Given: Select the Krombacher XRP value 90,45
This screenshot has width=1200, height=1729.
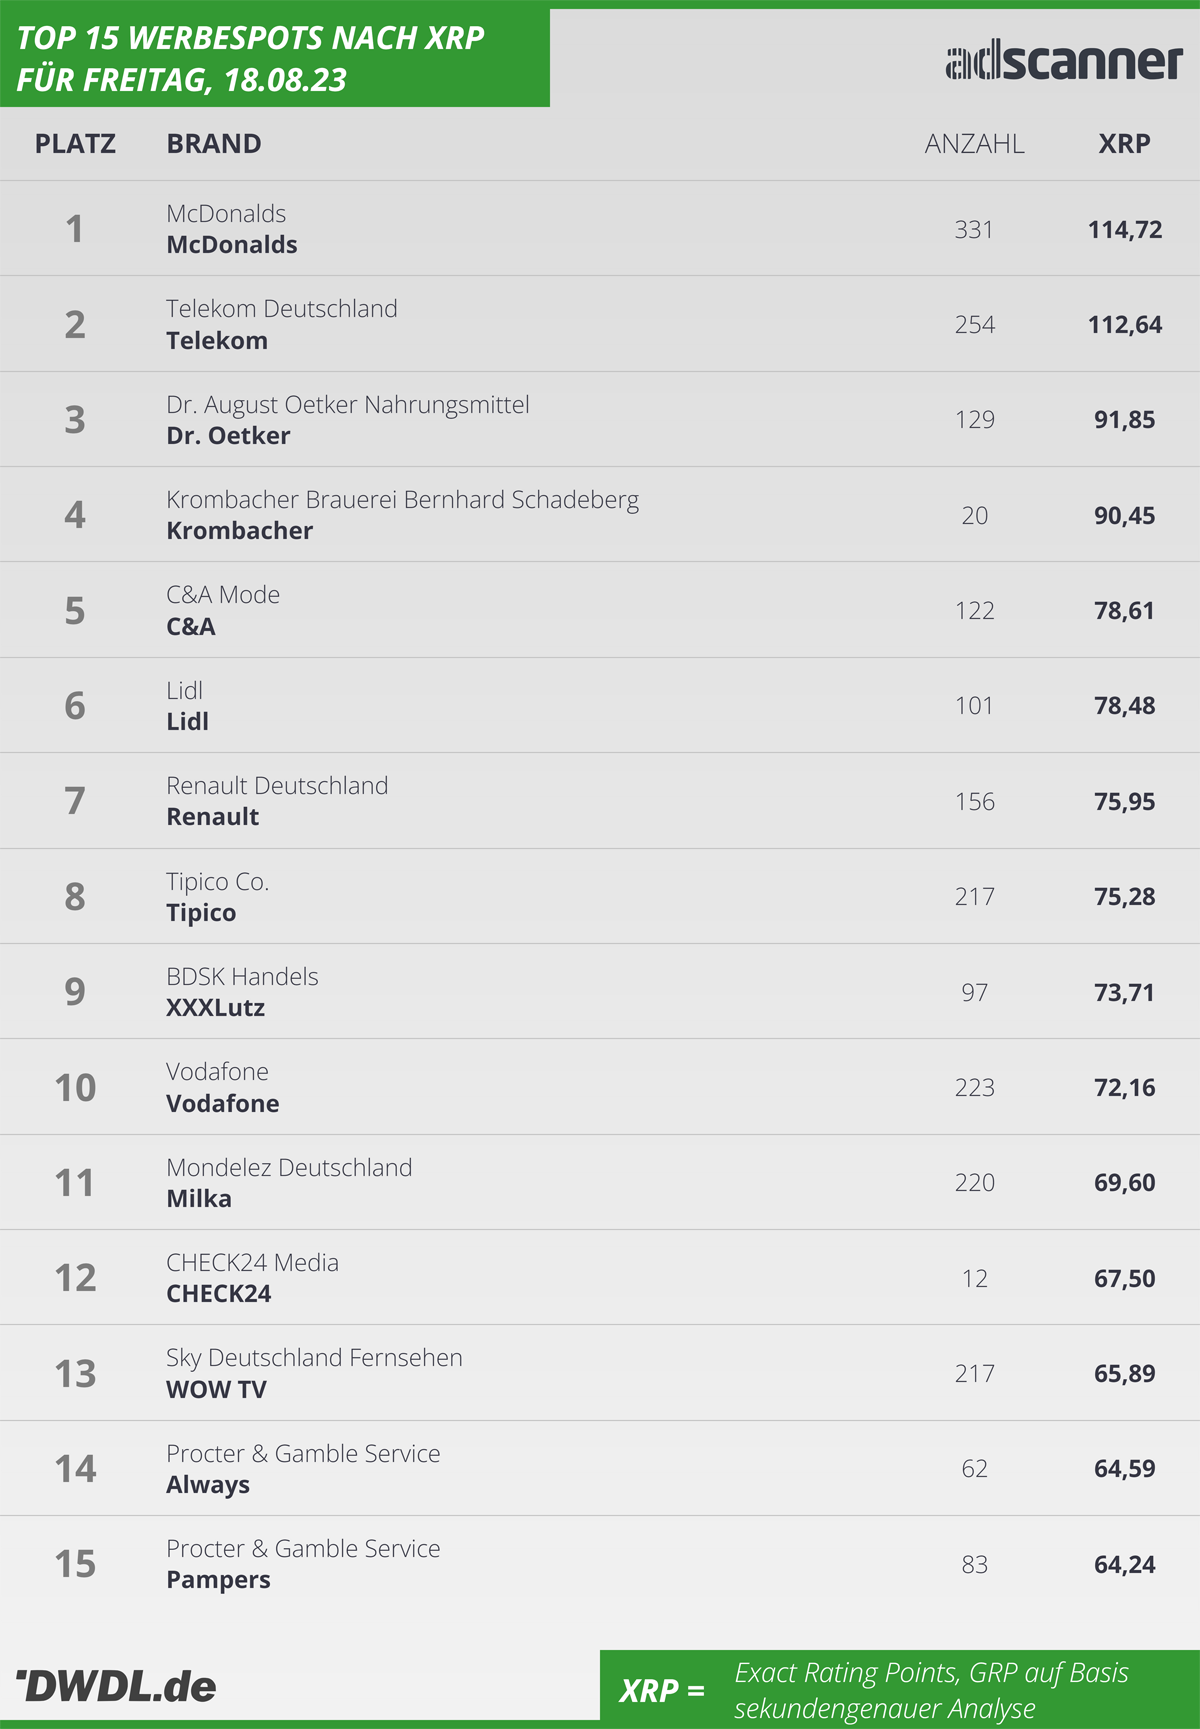Looking at the screenshot, I should coord(1124,515).
